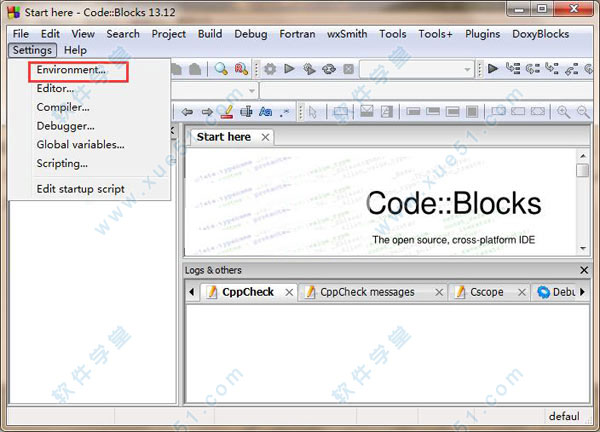
Task: Open the File menu
Action: tap(21, 34)
